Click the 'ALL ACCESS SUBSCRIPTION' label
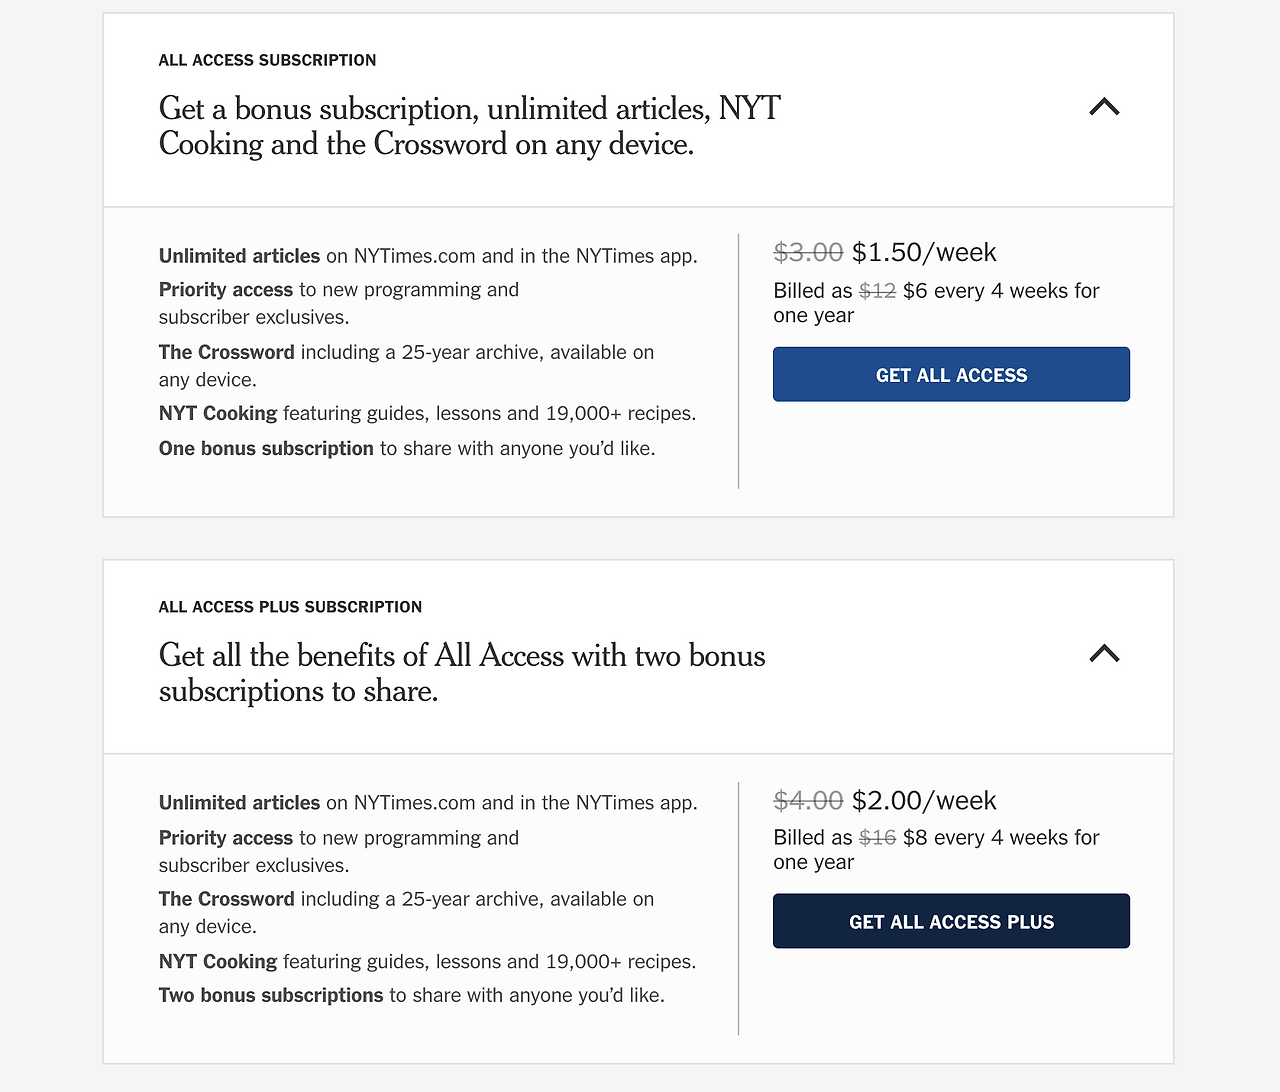The image size is (1280, 1092). 267,60
